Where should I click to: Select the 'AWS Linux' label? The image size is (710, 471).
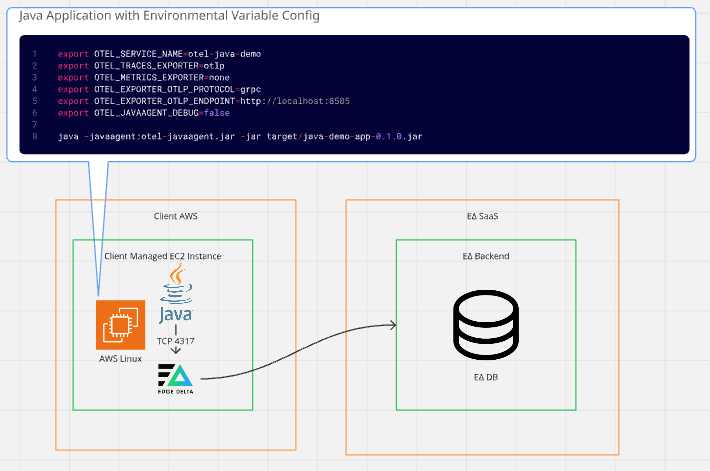[x=121, y=359]
